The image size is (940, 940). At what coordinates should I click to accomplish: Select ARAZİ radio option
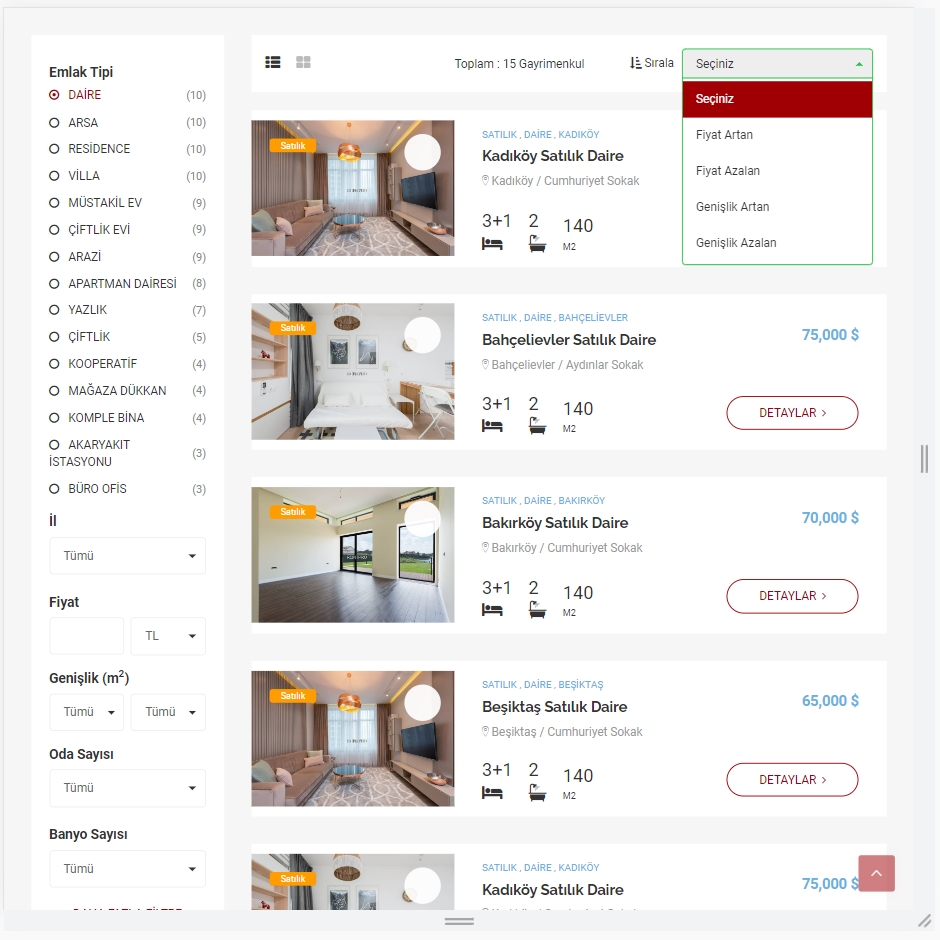(54, 257)
